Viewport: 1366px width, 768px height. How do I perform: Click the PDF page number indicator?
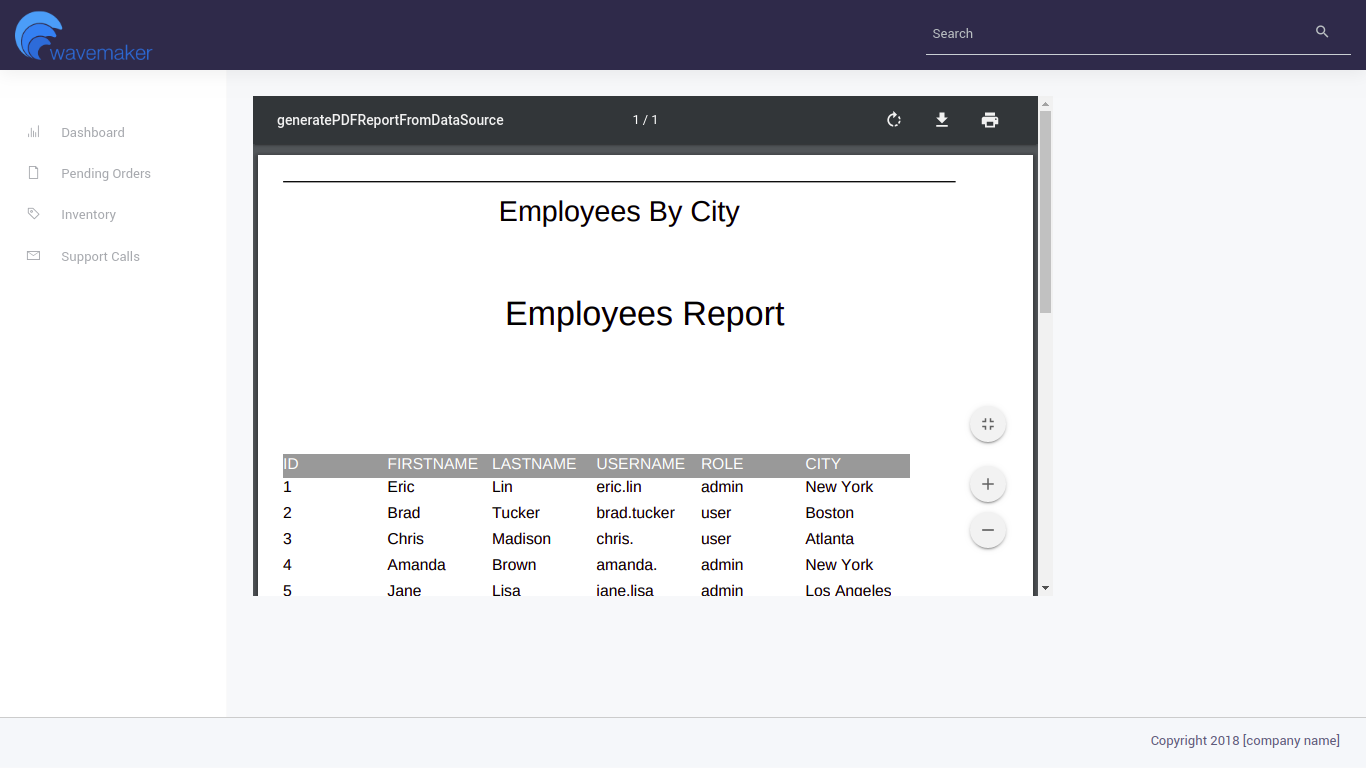pos(645,120)
